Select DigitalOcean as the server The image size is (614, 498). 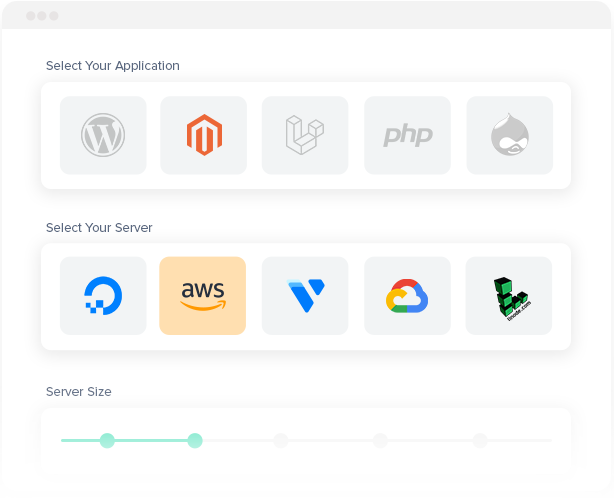click(103, 296)
